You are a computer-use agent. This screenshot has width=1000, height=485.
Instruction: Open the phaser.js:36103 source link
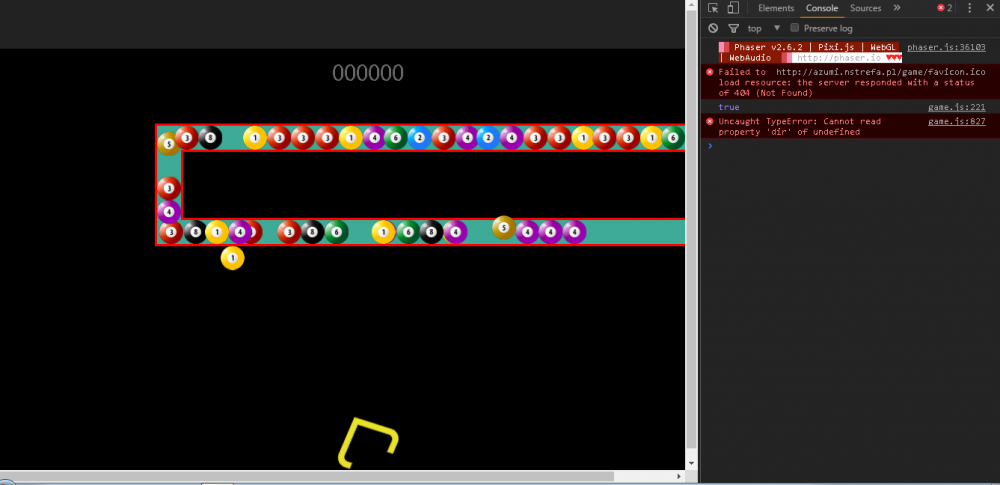click(946, 47)
